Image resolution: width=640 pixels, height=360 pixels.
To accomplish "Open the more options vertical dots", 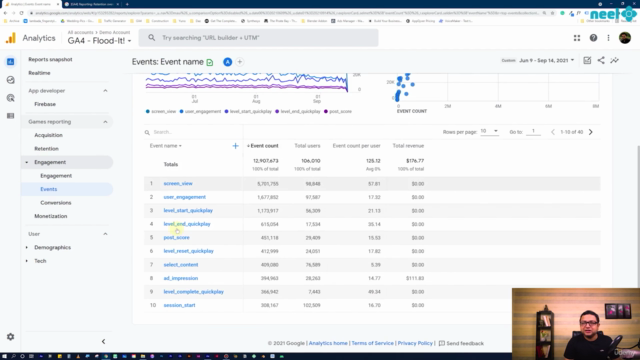I will [608, 38].
